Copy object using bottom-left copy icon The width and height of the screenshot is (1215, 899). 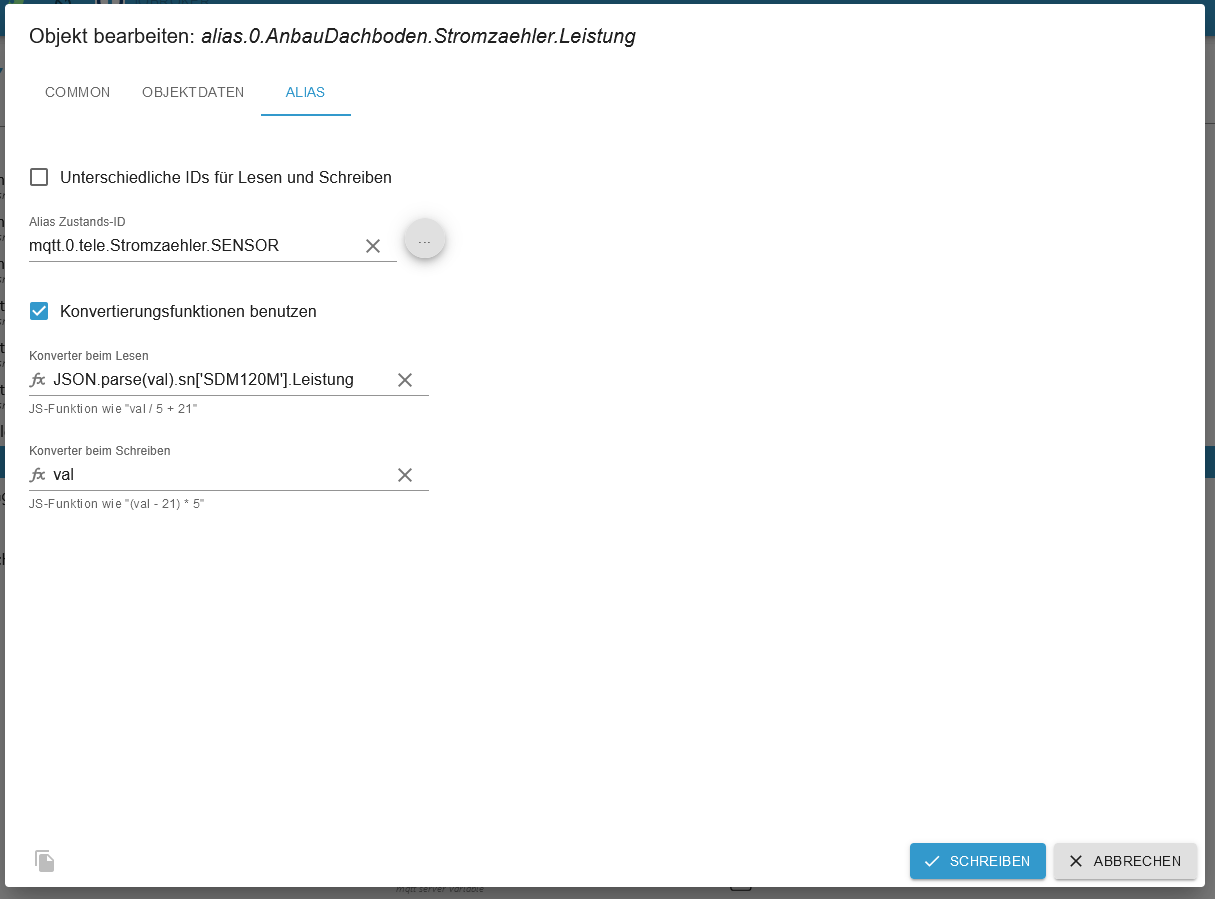pos(45,861)
